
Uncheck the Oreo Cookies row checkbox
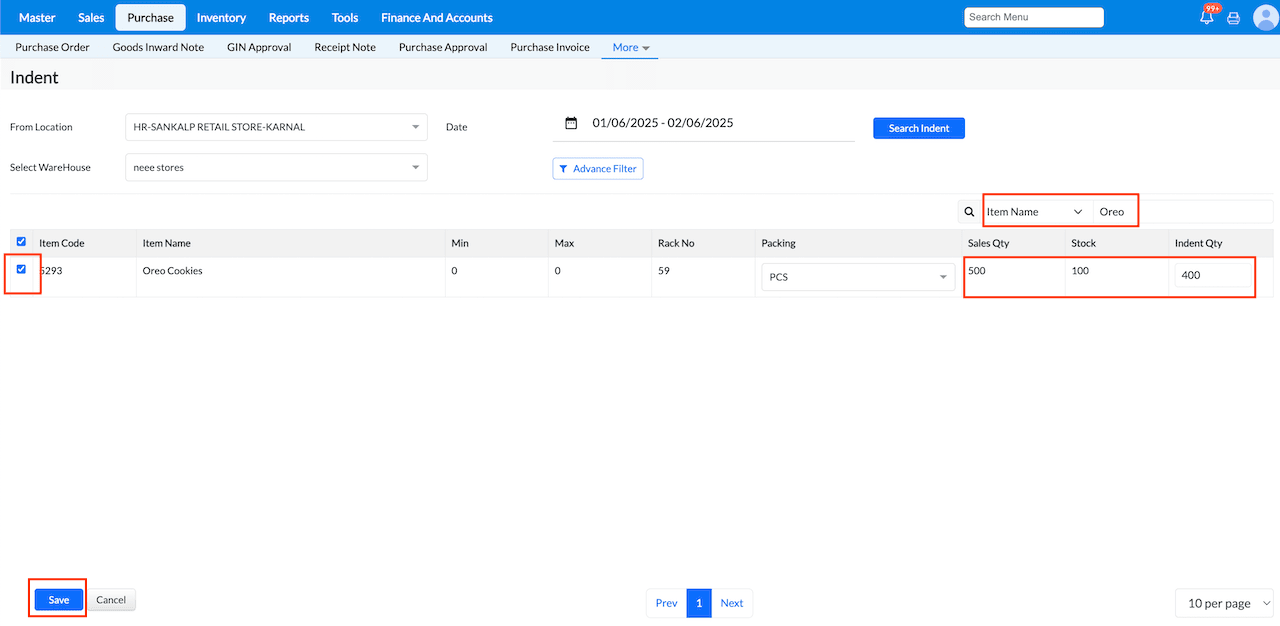pyautogui.click(x=22, y=269)
